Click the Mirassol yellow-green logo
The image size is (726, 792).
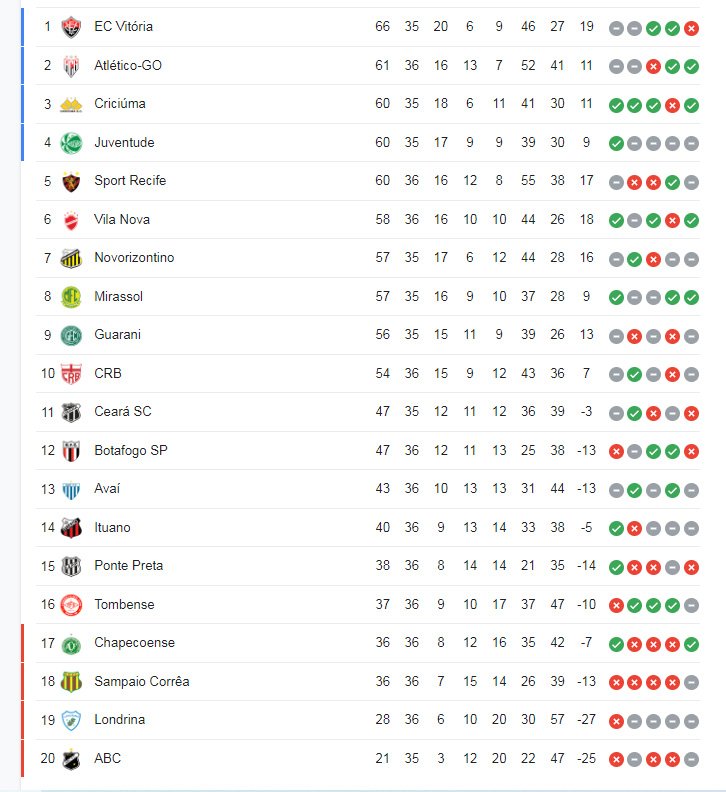click(71, 297)
